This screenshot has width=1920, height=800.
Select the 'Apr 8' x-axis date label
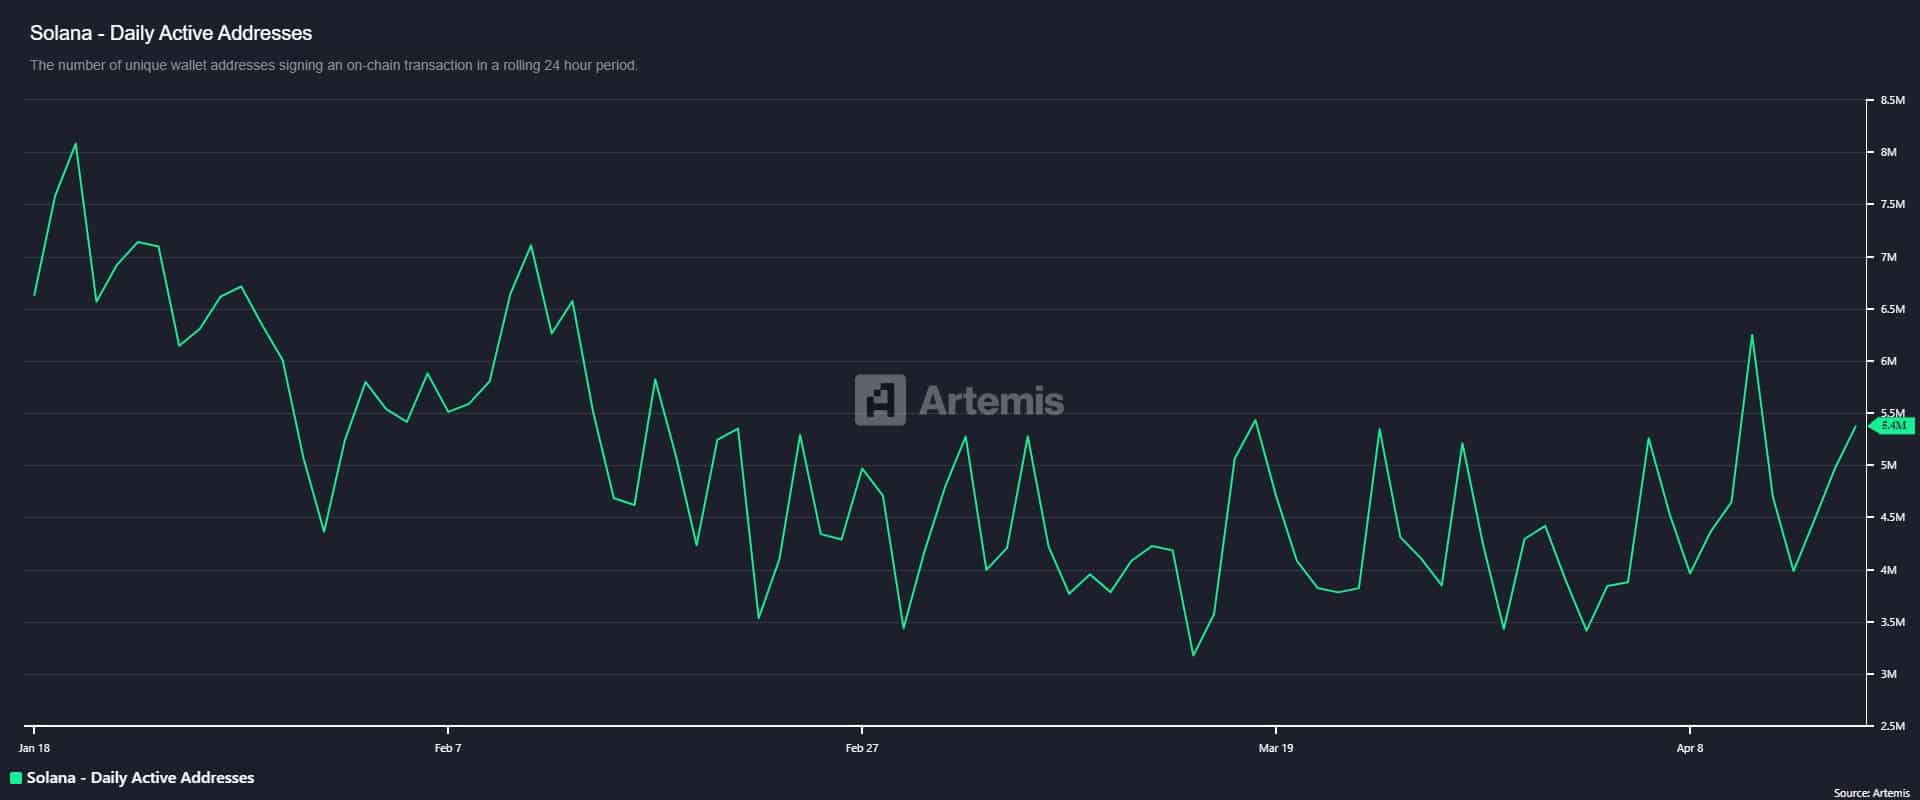pos(1690,748)
